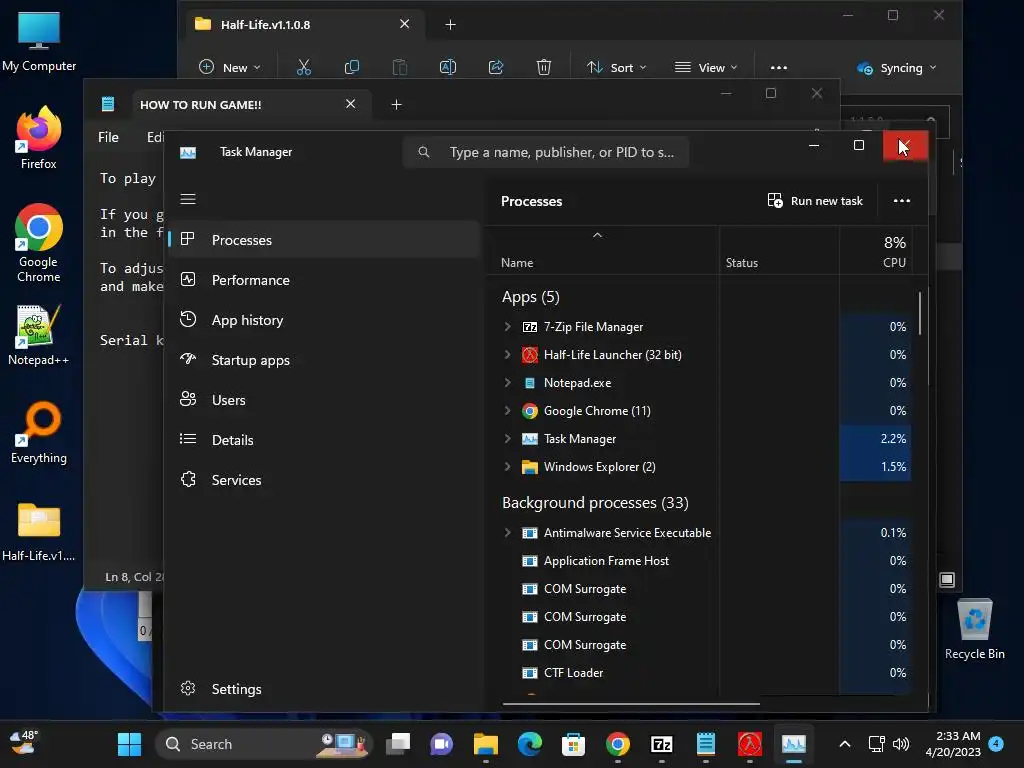This screenshot has height=768, width=1024.
Task: Click 7-Zip File Manager process icon
Action: (x=530, y=327)
